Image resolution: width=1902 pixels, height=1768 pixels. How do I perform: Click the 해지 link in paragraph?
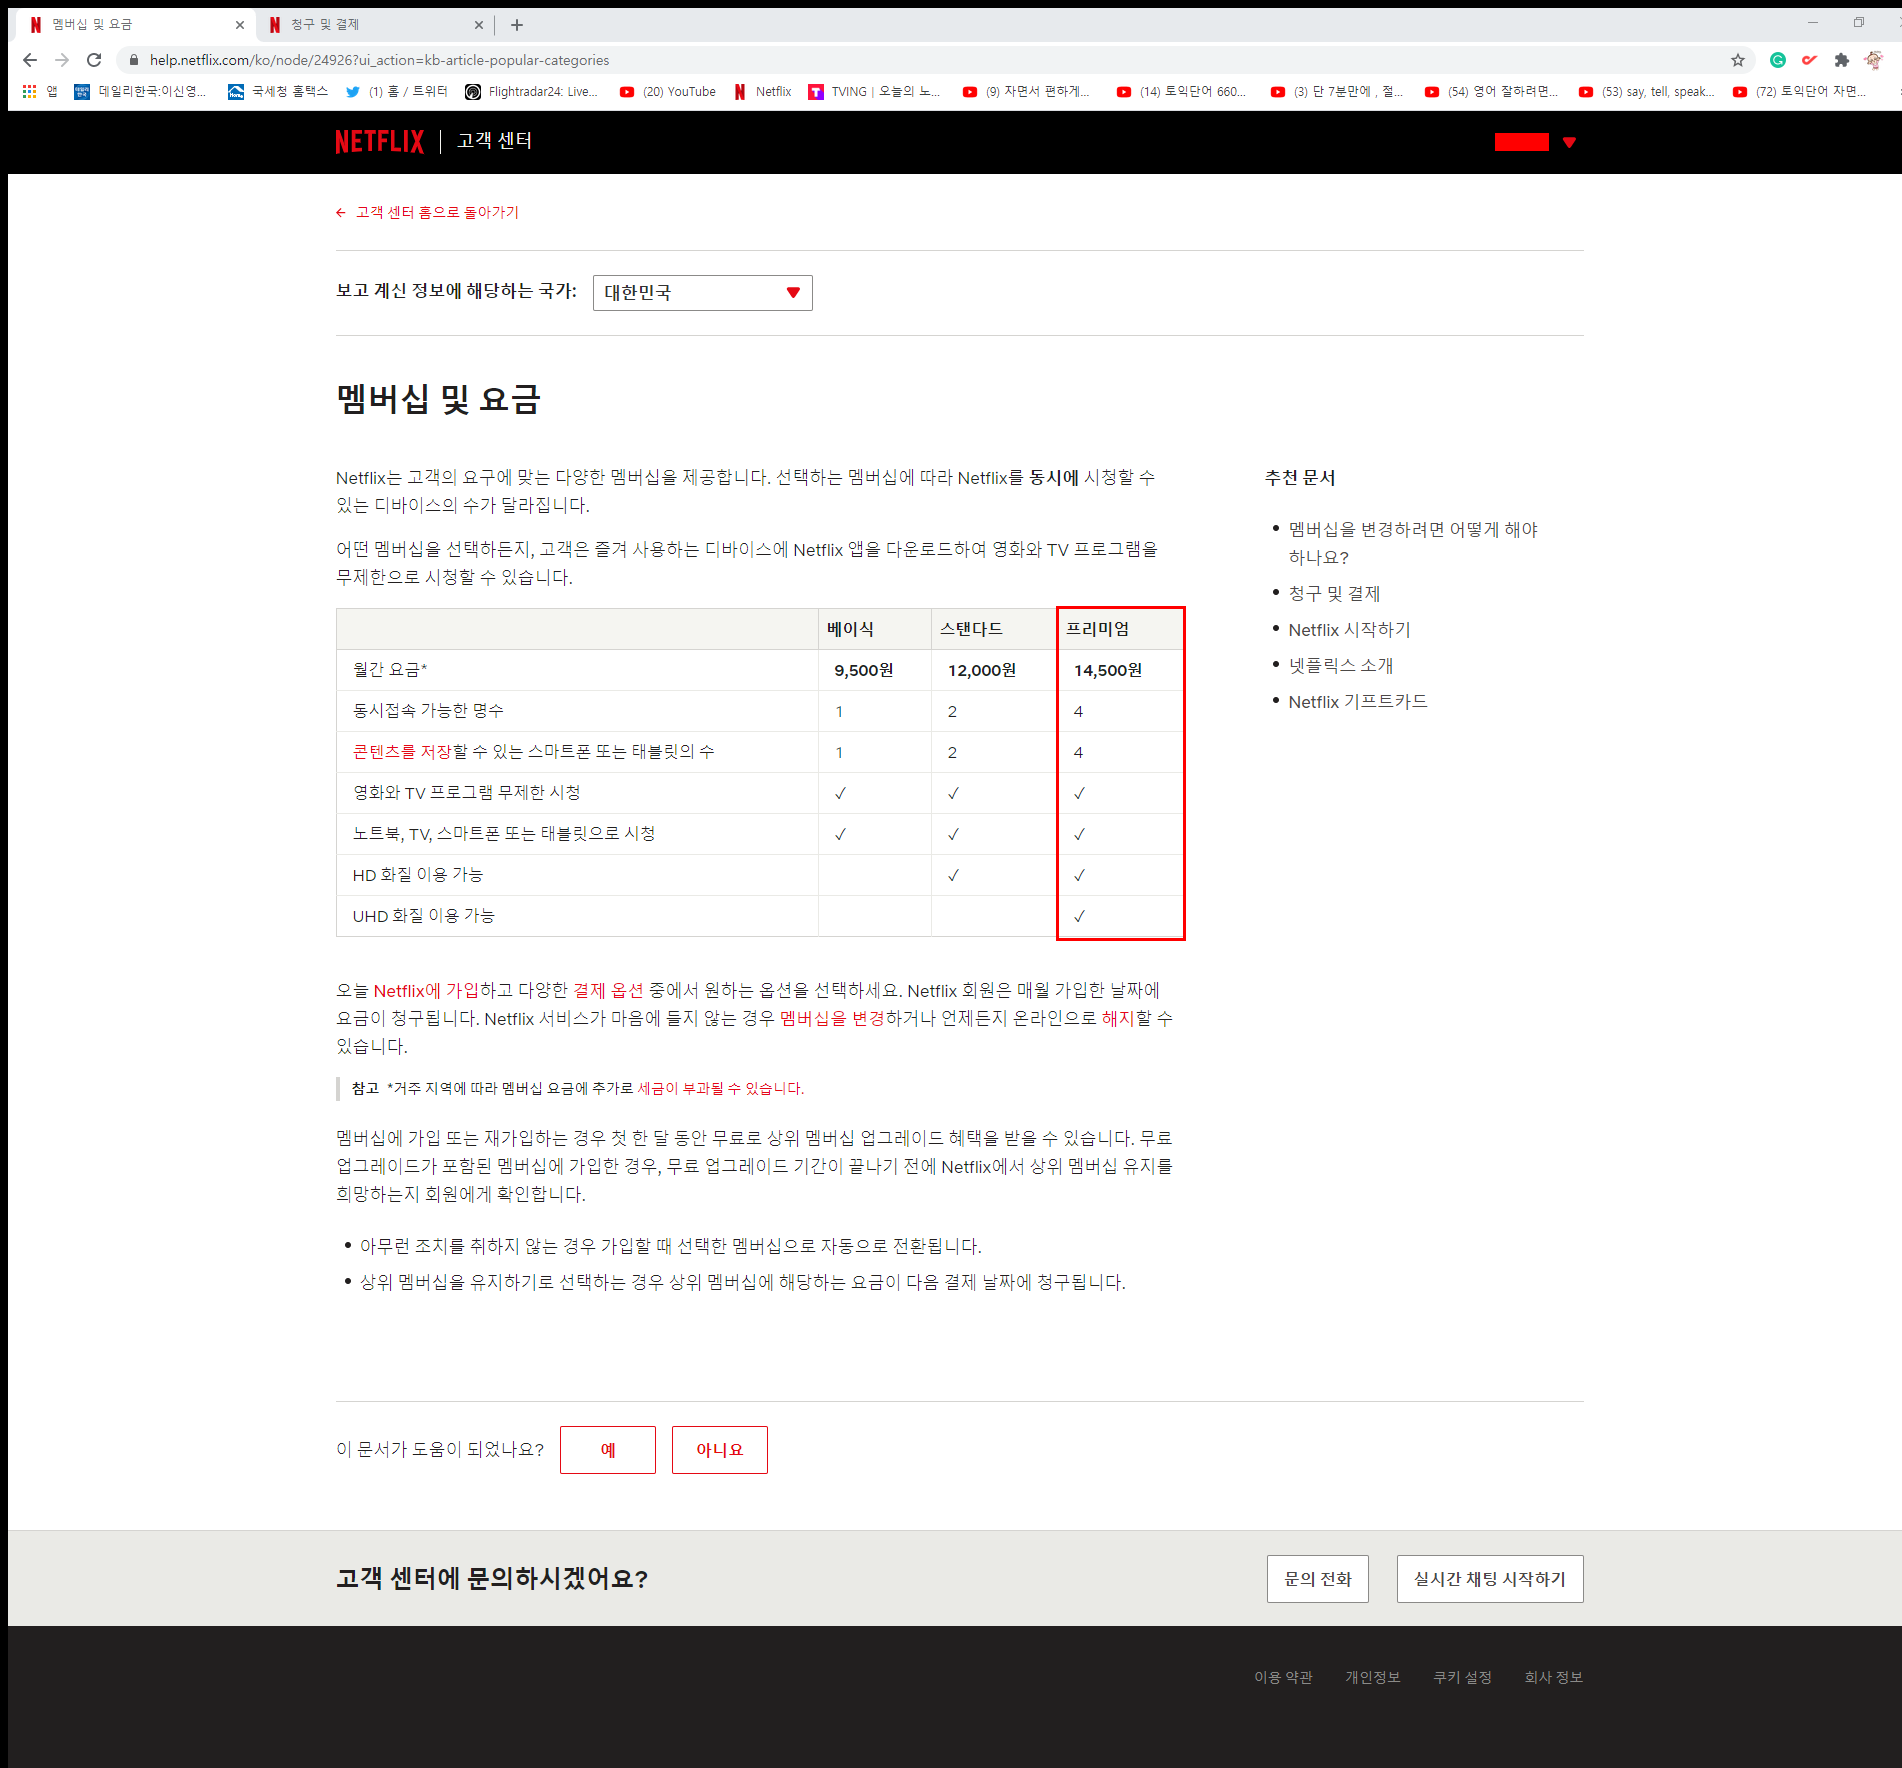1118,1018
